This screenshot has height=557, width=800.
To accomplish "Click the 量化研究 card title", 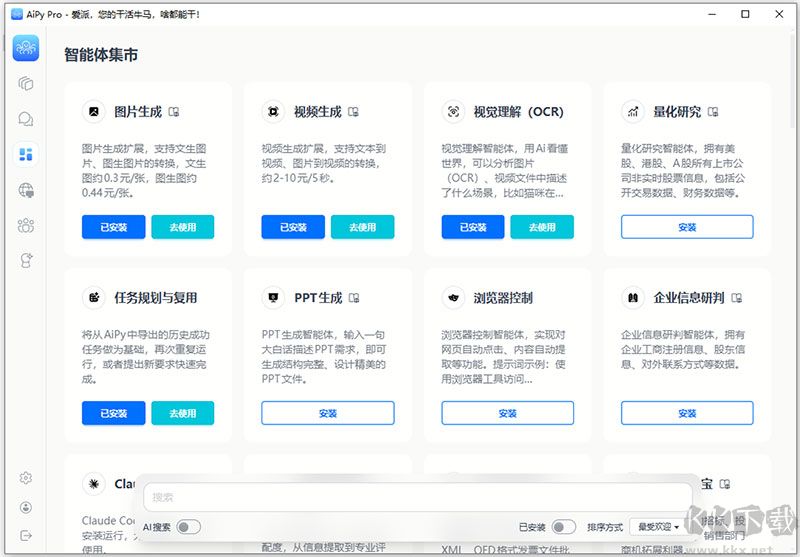I will pos(677,112).
